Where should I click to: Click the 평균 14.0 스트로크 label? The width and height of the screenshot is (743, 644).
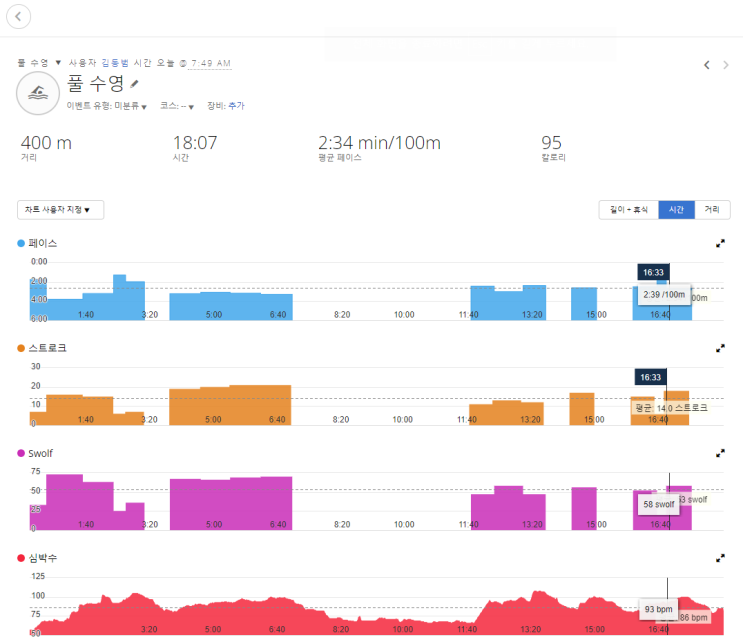click(x=671, y=408)
